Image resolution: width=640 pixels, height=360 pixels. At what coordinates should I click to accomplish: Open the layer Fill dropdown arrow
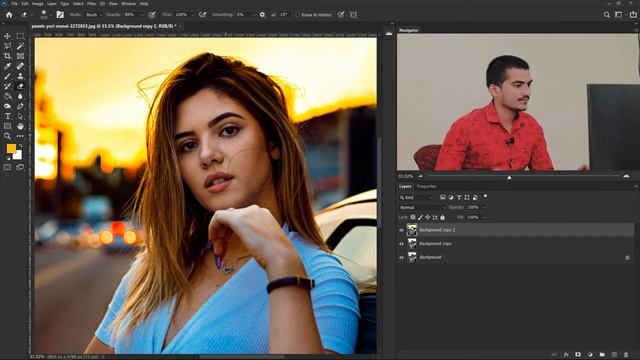484,217
